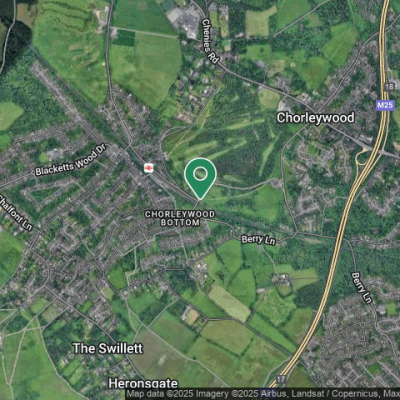Click the Chorleywood town label
This screenshot has height=400, width=400.
[315, 118]
